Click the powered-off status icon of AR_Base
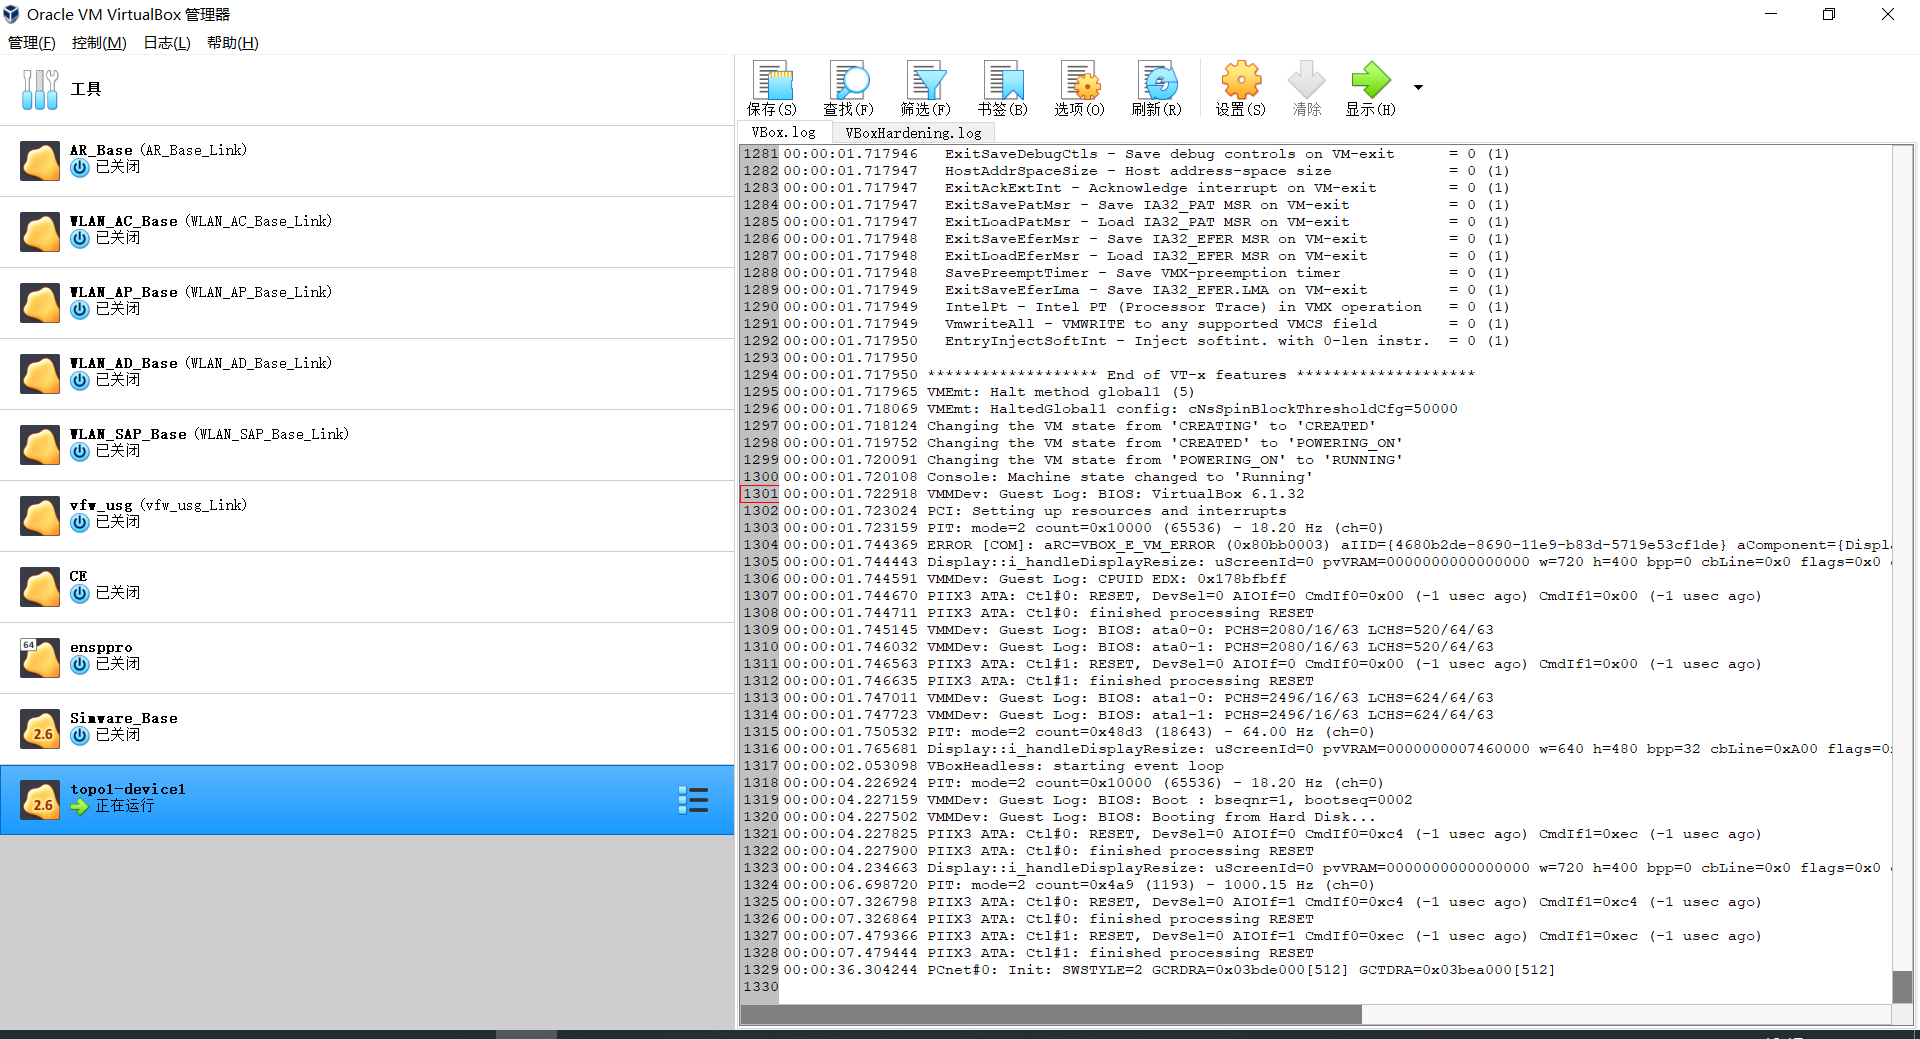This screenshot has width=1920, height=1039. pyautogui.click(x=80, y=168)
